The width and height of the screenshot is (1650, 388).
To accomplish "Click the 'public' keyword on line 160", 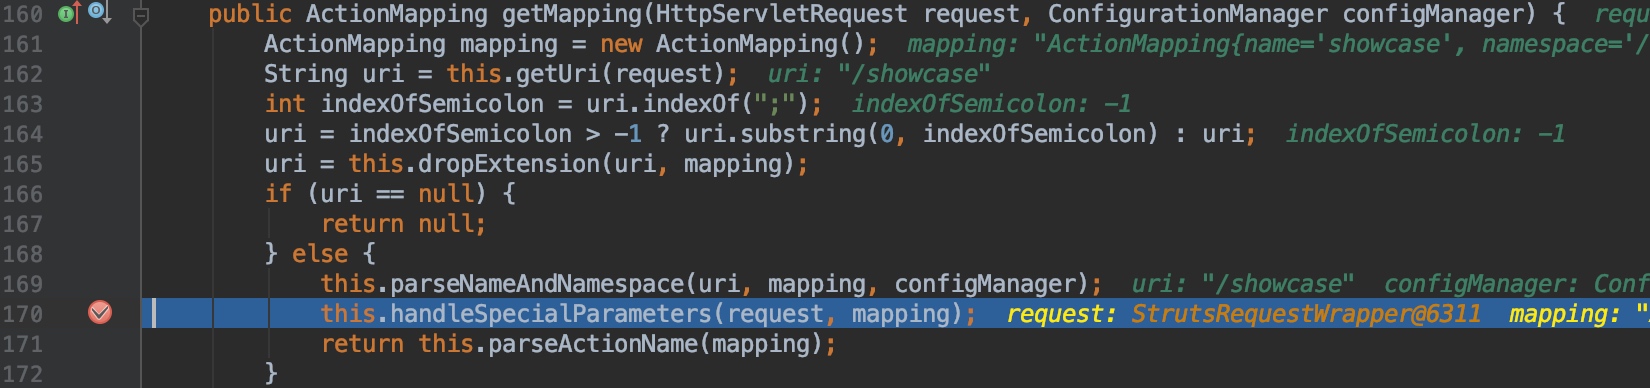I will point(250,14).
